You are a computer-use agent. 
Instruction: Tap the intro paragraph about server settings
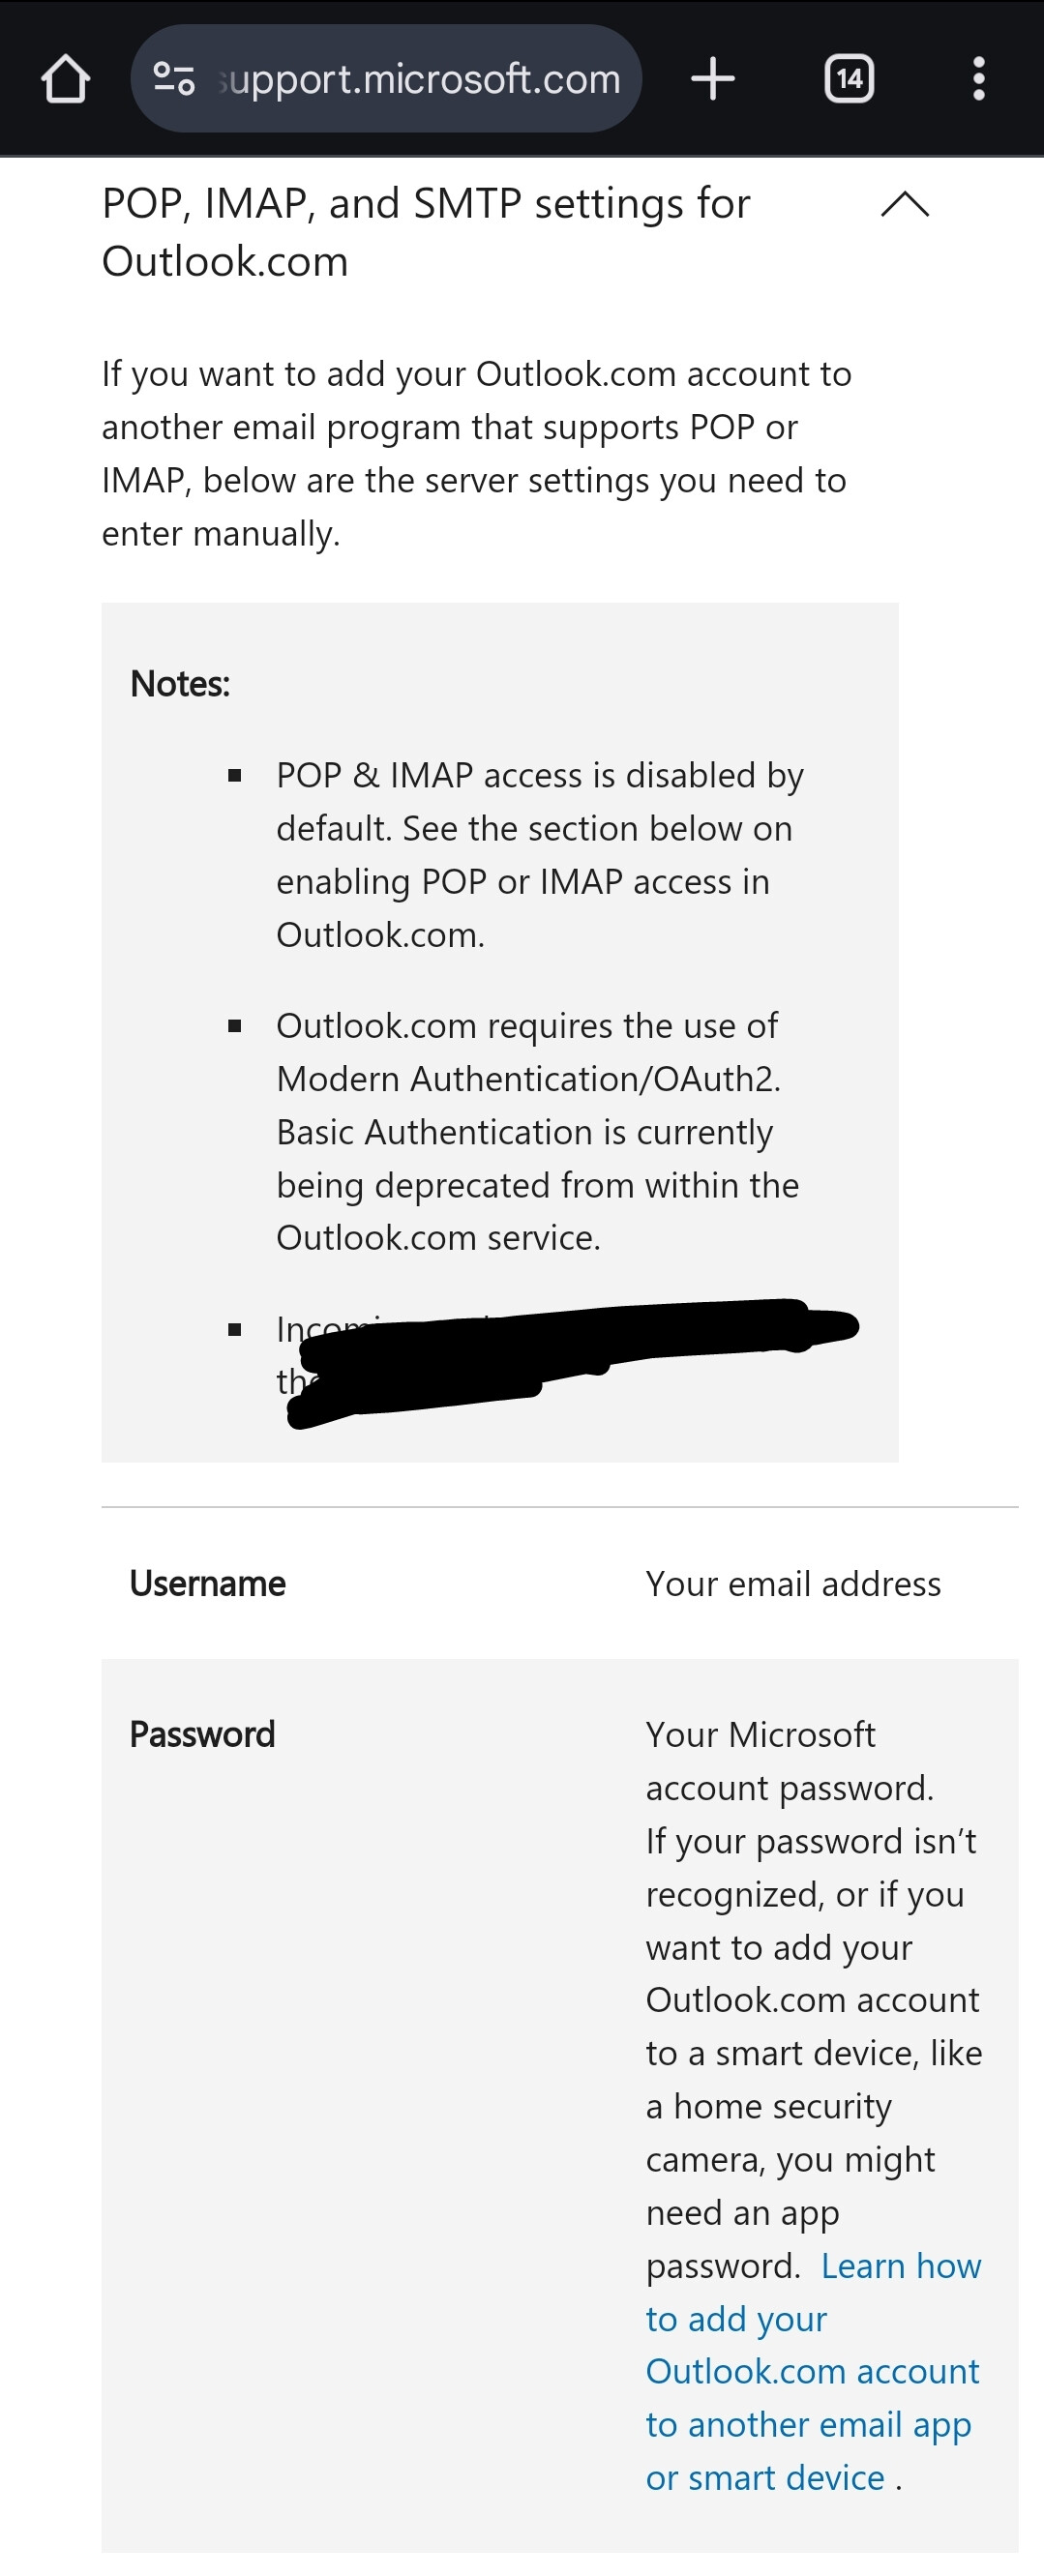coord(476,454)
